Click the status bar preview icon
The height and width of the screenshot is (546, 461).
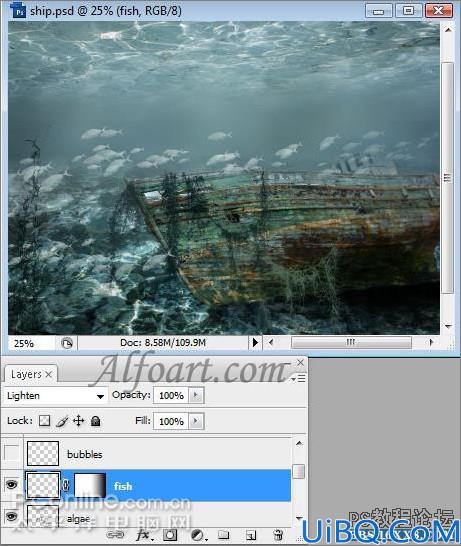(67, 343)
